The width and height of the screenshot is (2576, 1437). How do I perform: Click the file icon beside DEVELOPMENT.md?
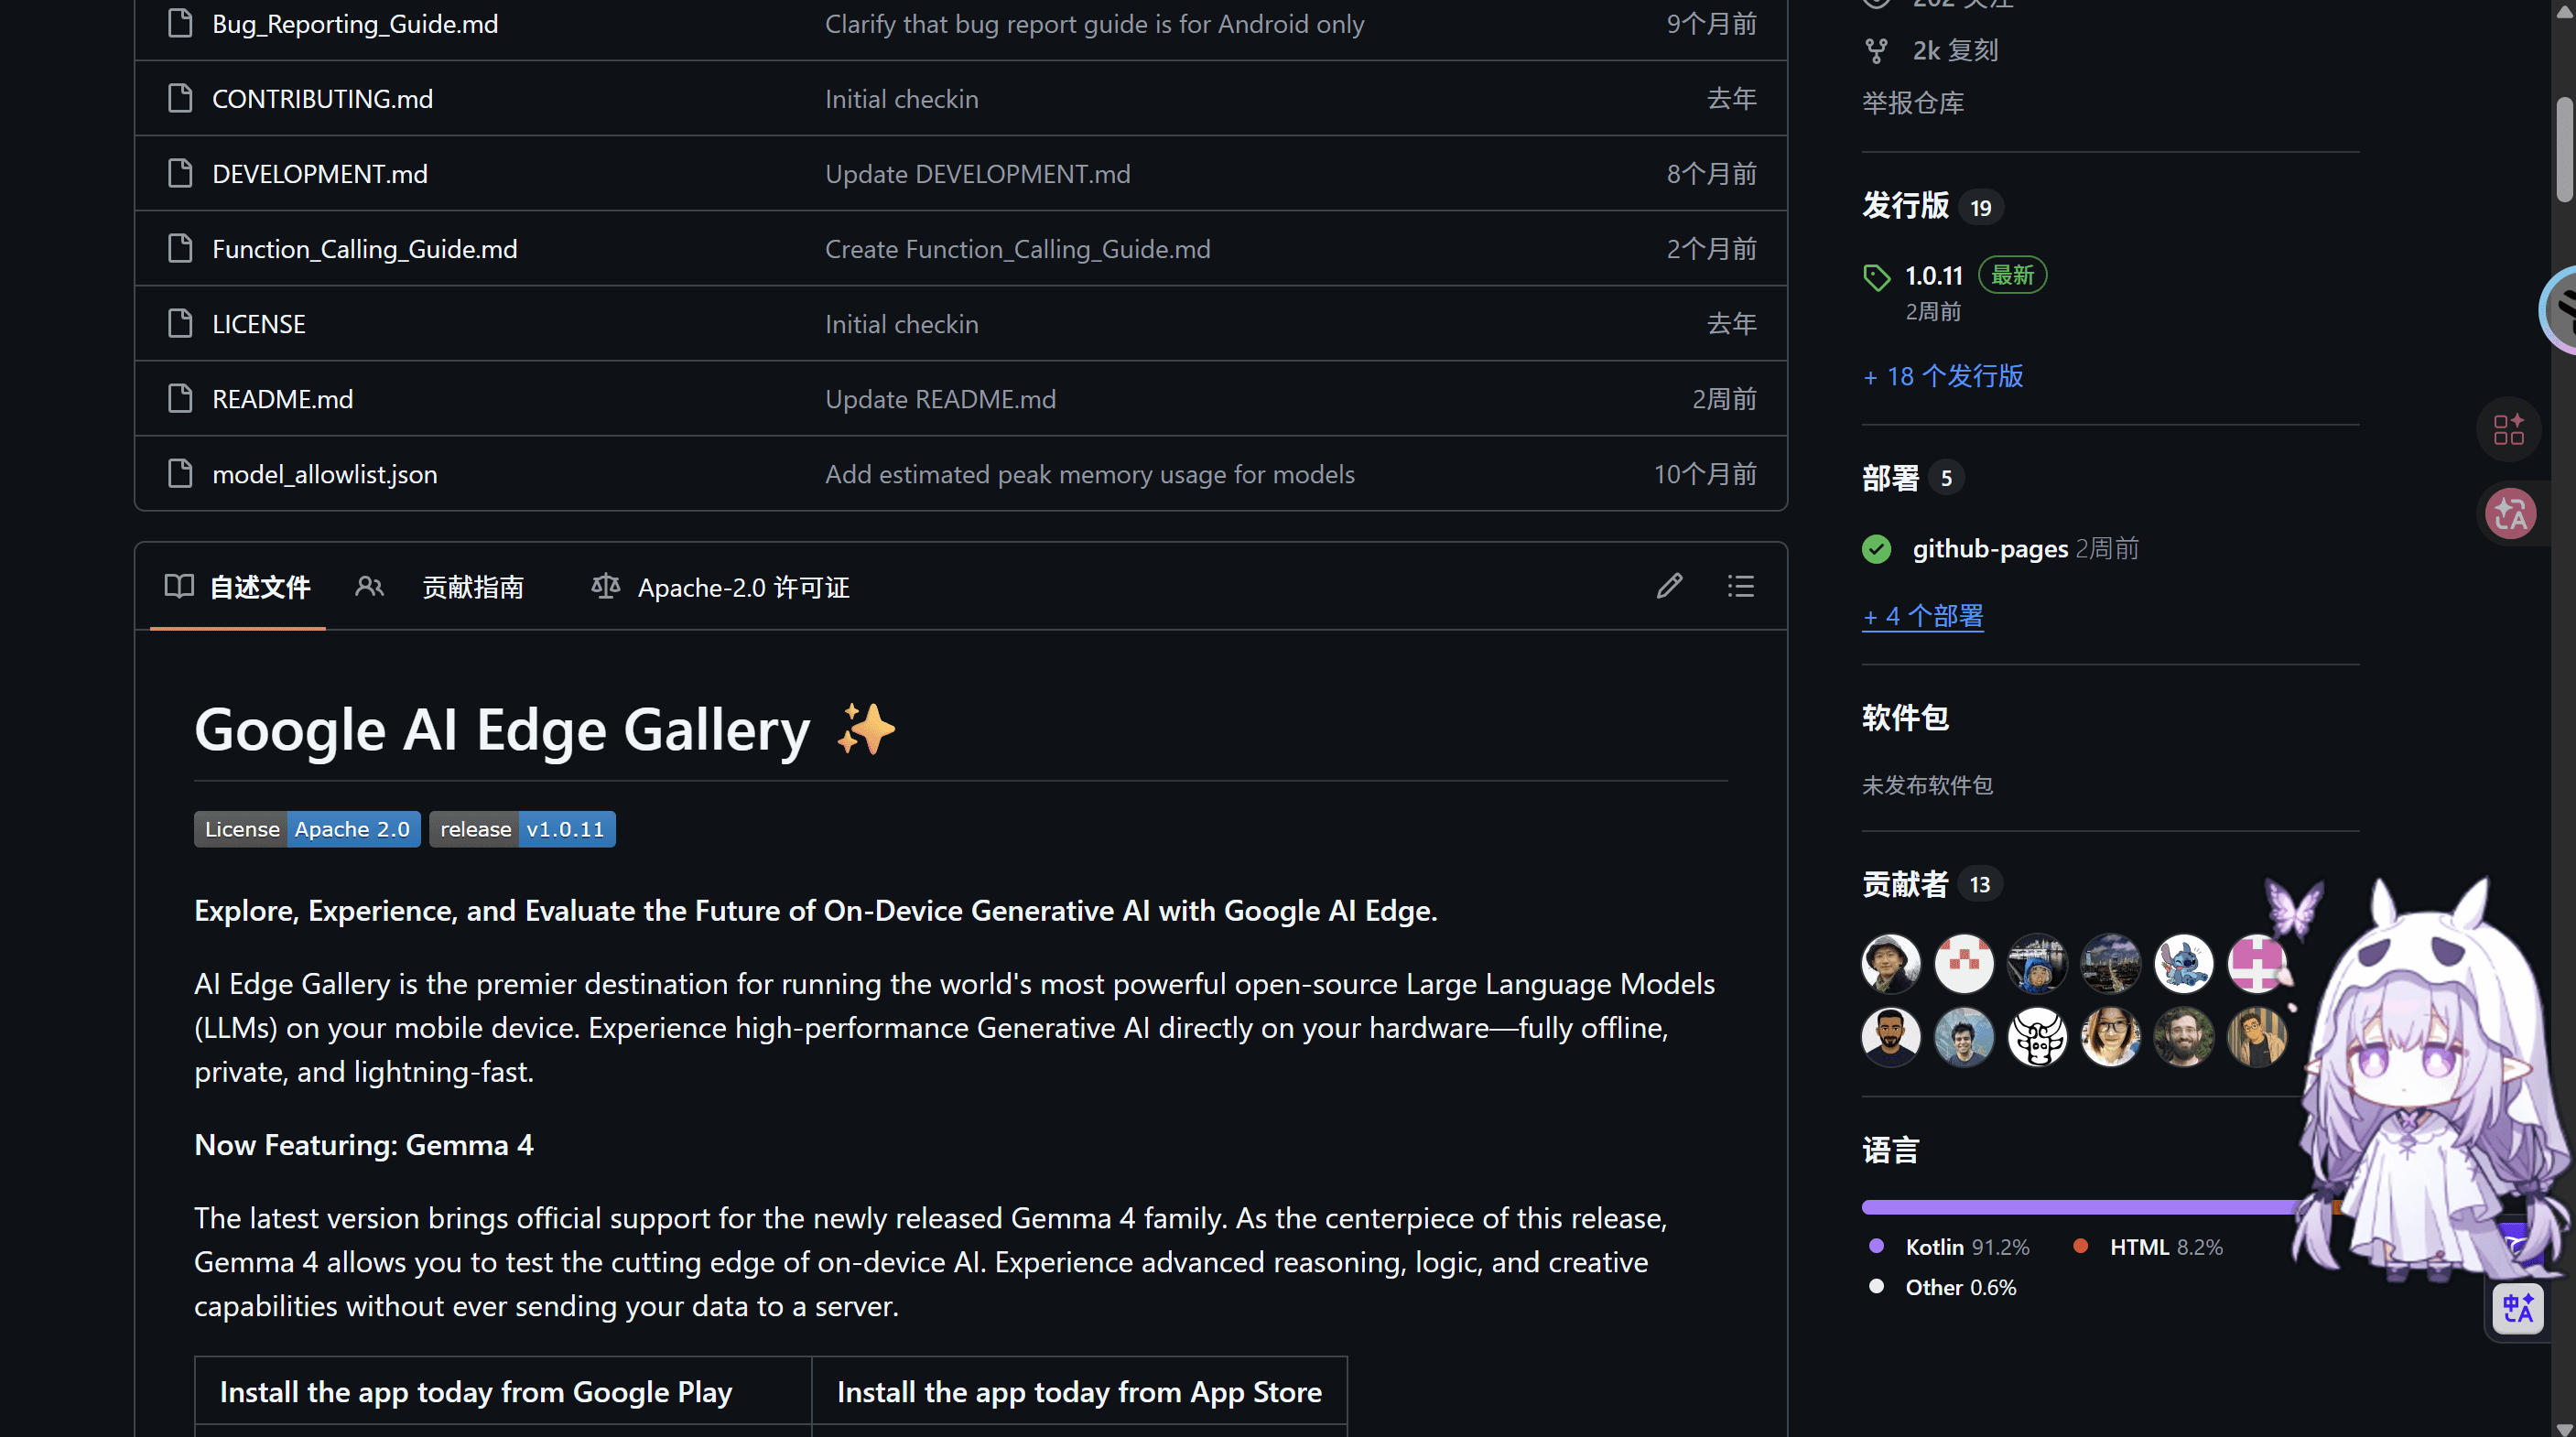point(180,173)
